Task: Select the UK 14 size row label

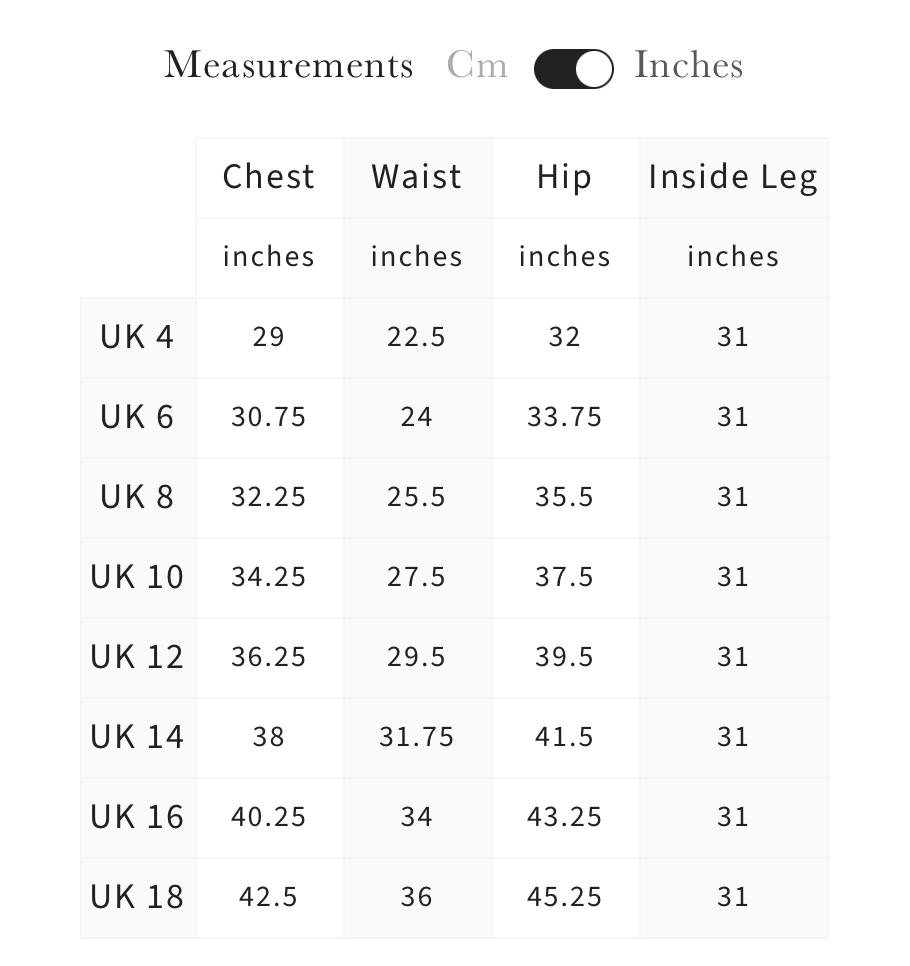Action: 137,737
